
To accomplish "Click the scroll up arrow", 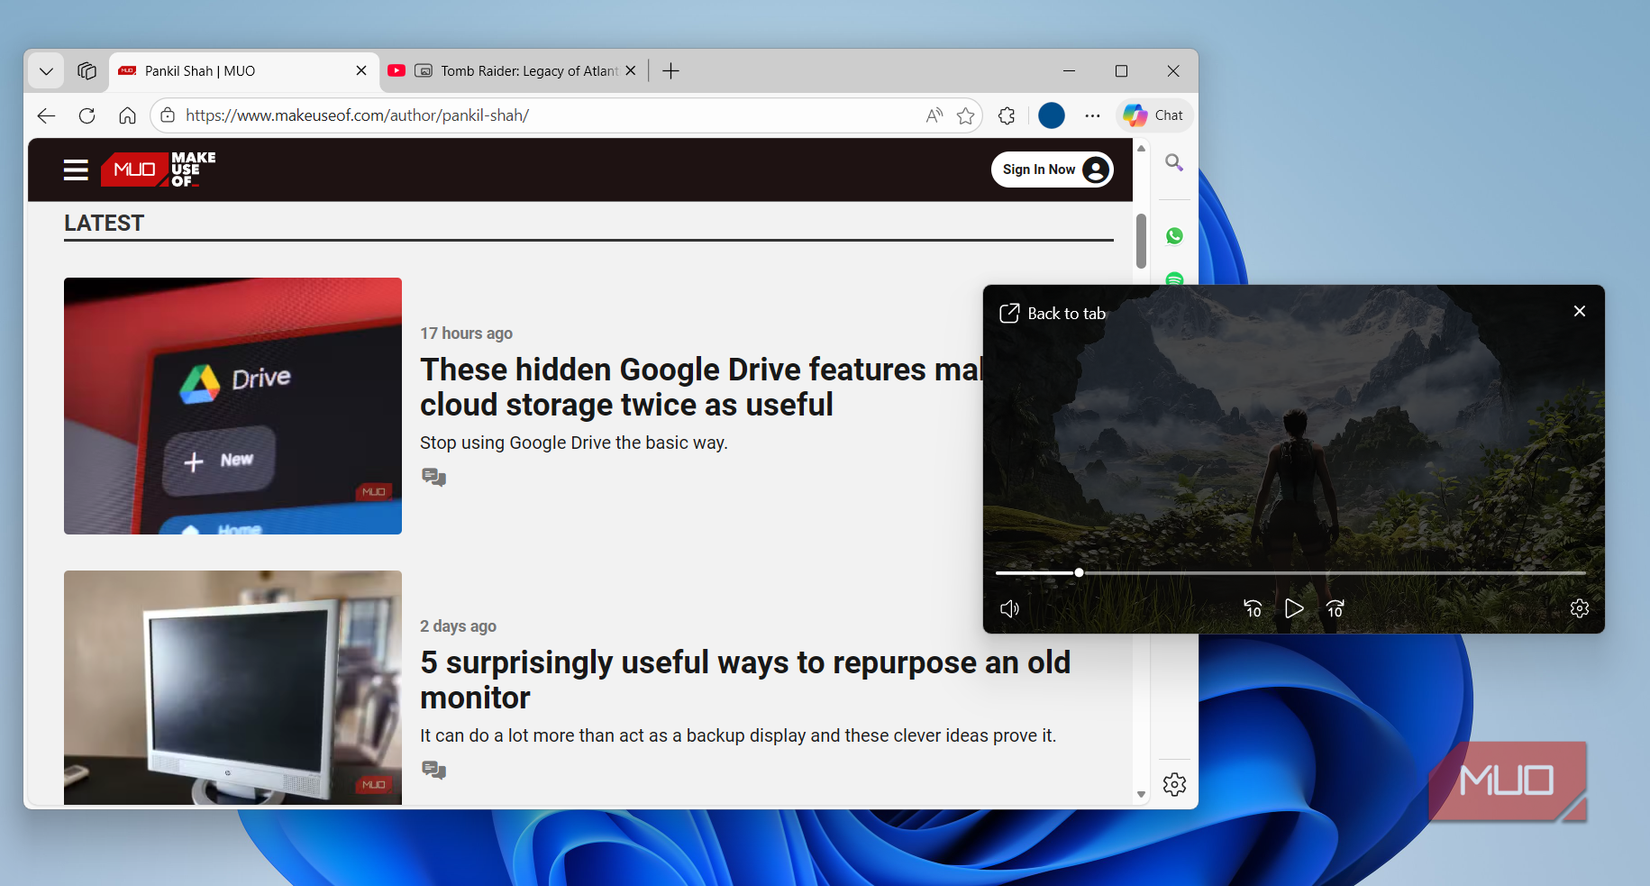I will click(1141, 149).
